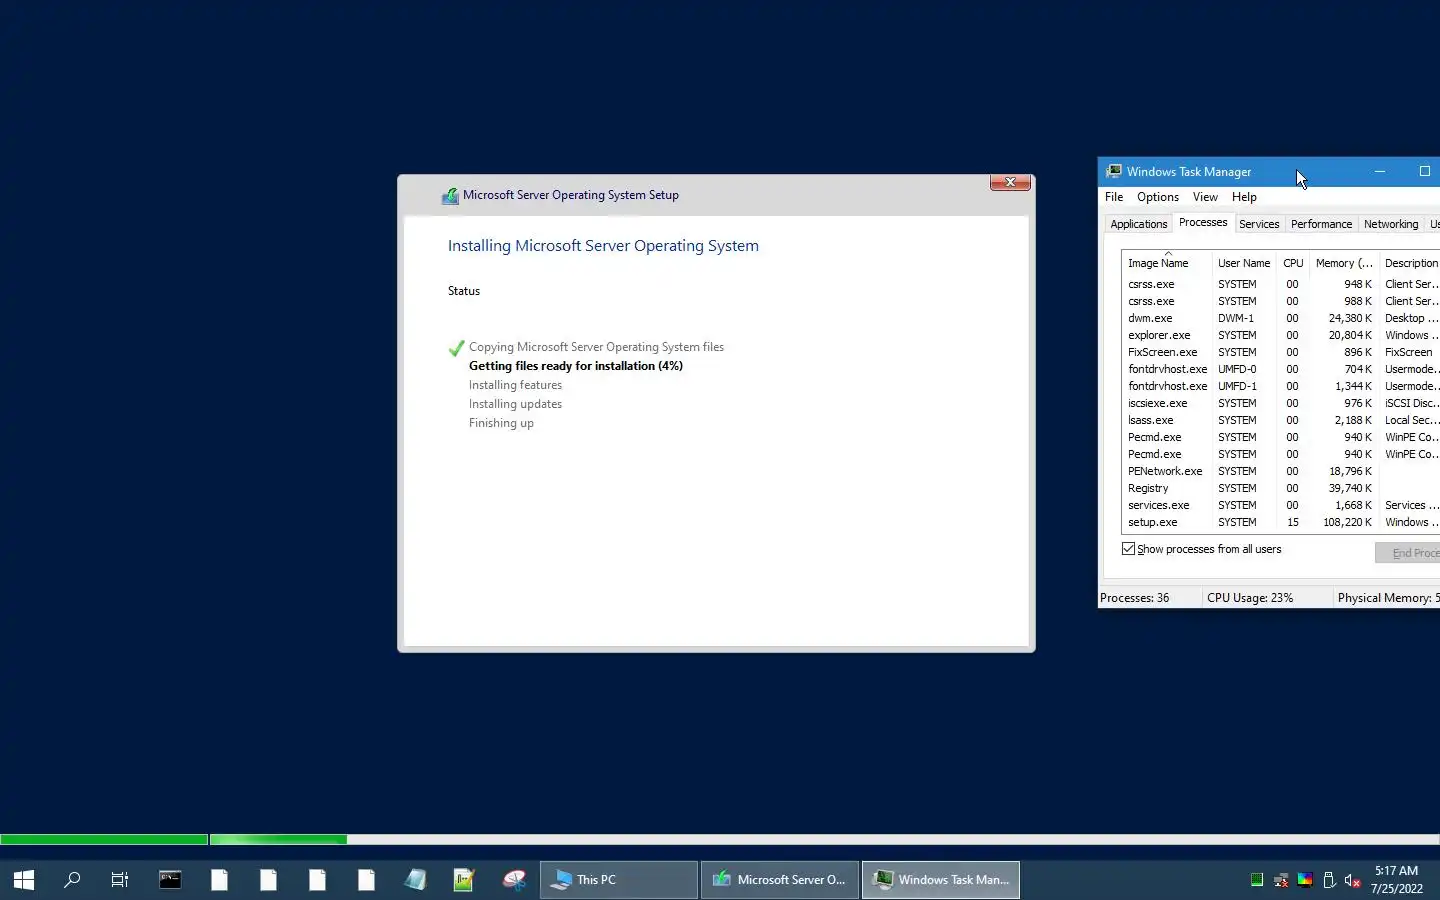Viewport: 1440px width, 900px height.
Task: Select the Registry process row
Action: tap(1281, 488)
